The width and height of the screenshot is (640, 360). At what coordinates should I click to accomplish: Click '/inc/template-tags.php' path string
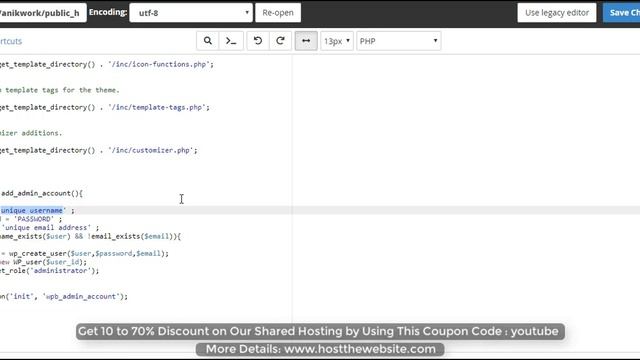[x=157, y=107]
